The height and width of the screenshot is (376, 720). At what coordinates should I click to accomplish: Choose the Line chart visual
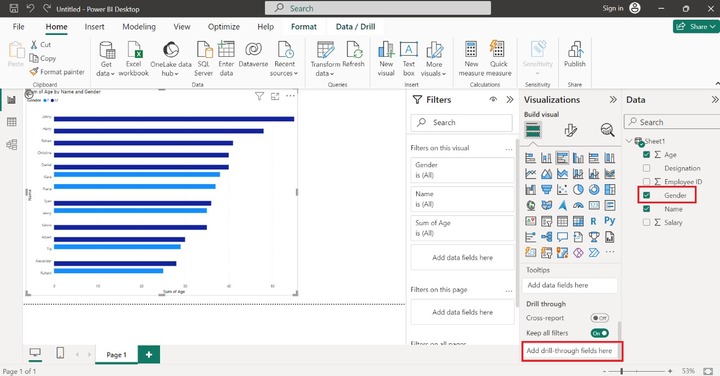(x=530, y=174)
